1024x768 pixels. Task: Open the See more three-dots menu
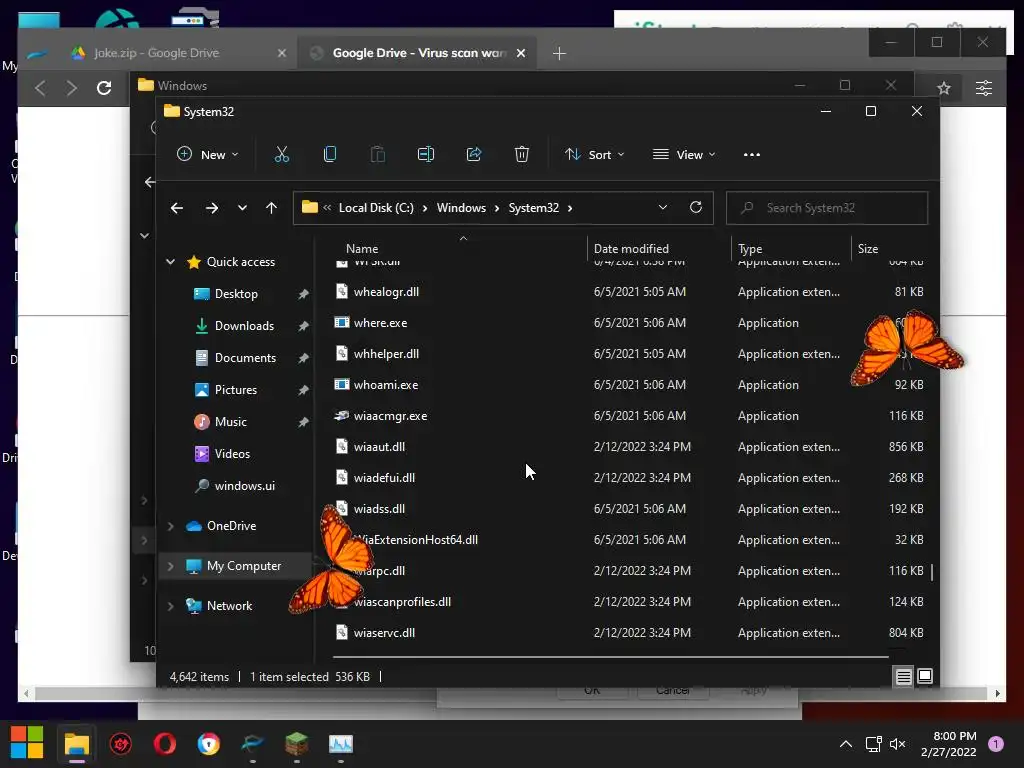point(752,155)
